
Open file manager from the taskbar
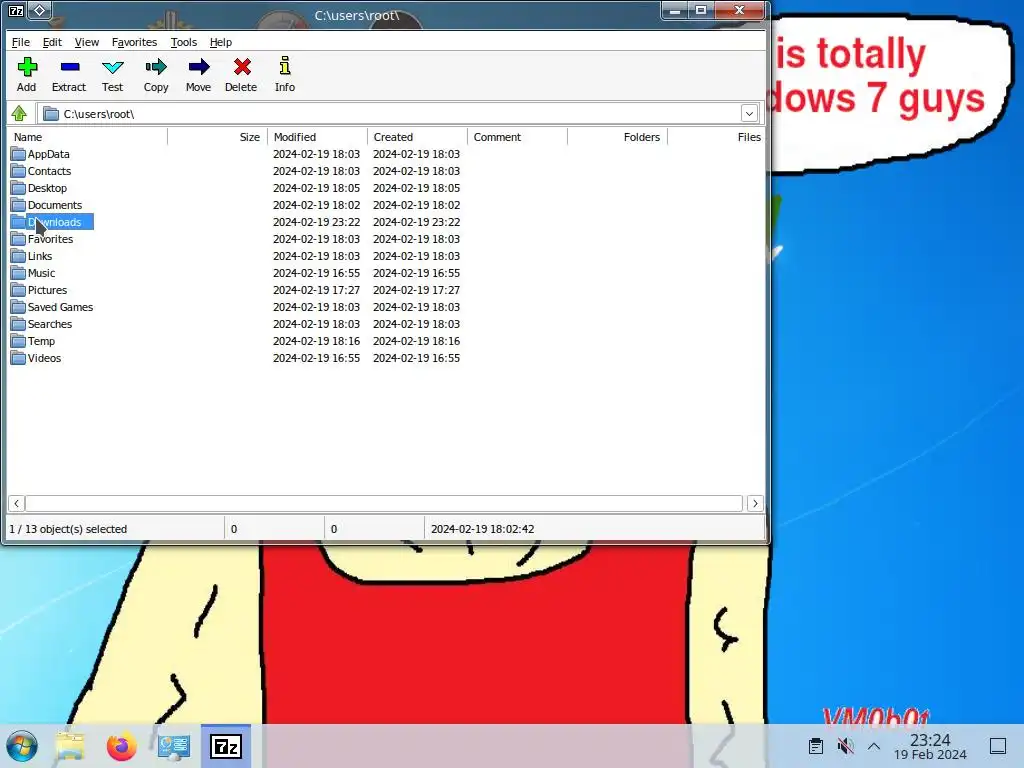[x=70, y=746]
